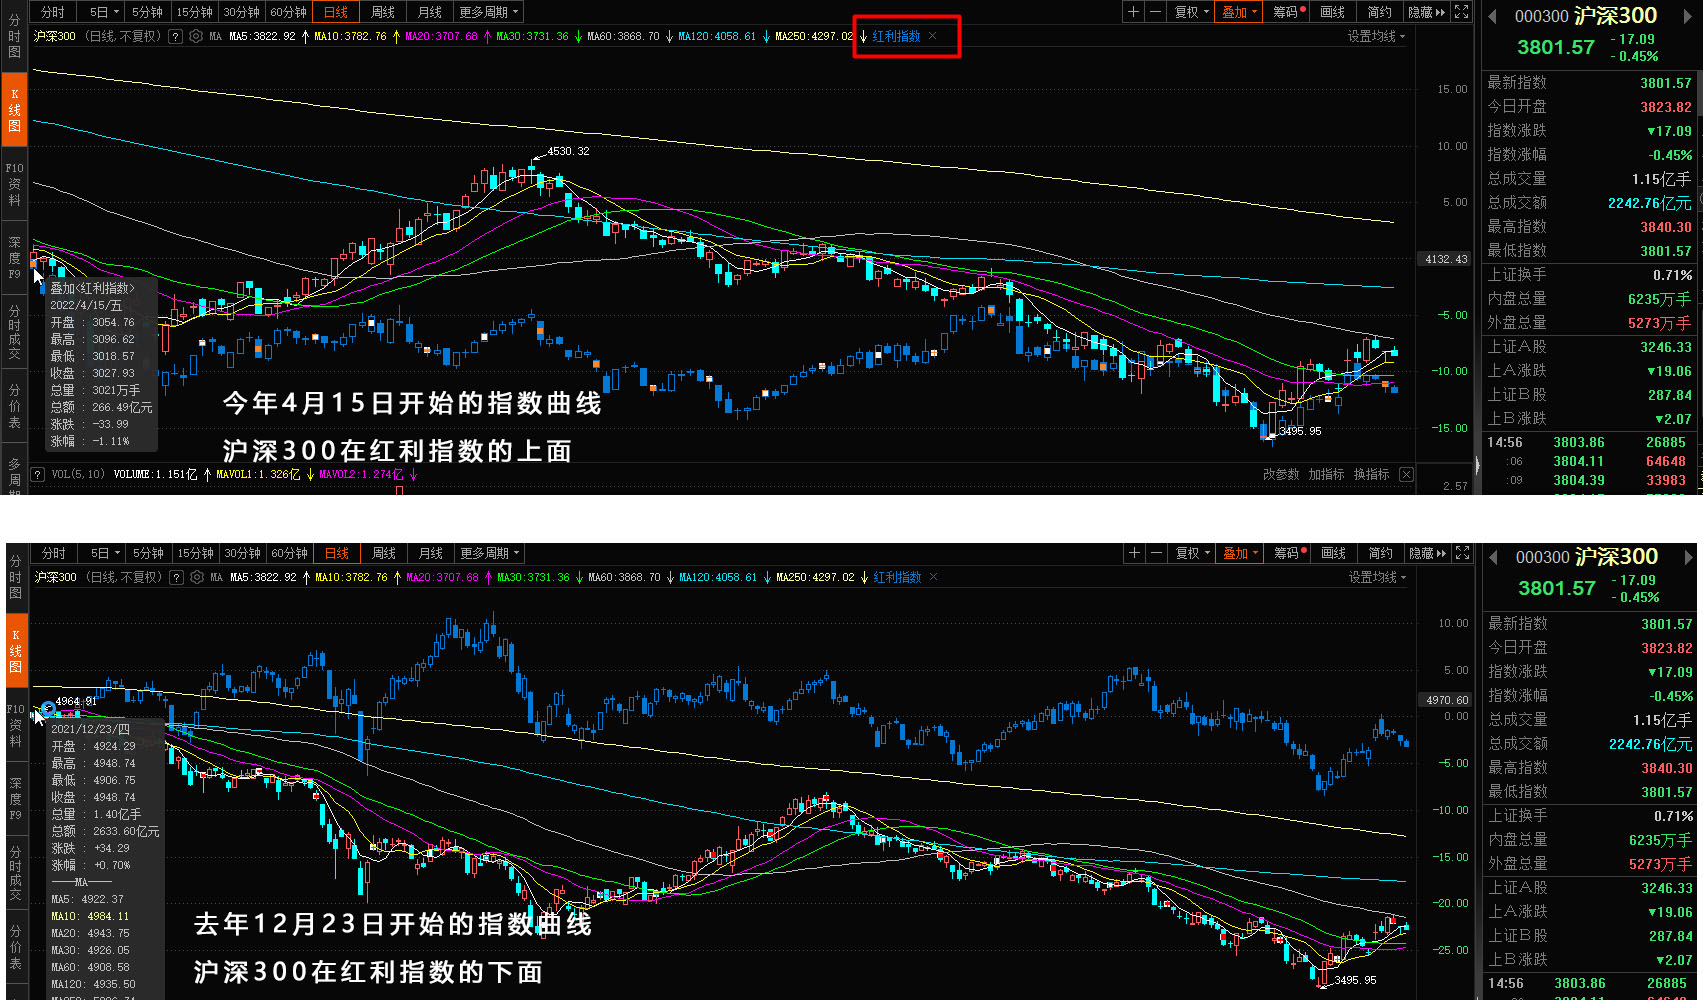This screenshot has width=1703, height=1000.
Task: Remove the 红利指数 overlay in top chart
Action: [x=933, y=36]
